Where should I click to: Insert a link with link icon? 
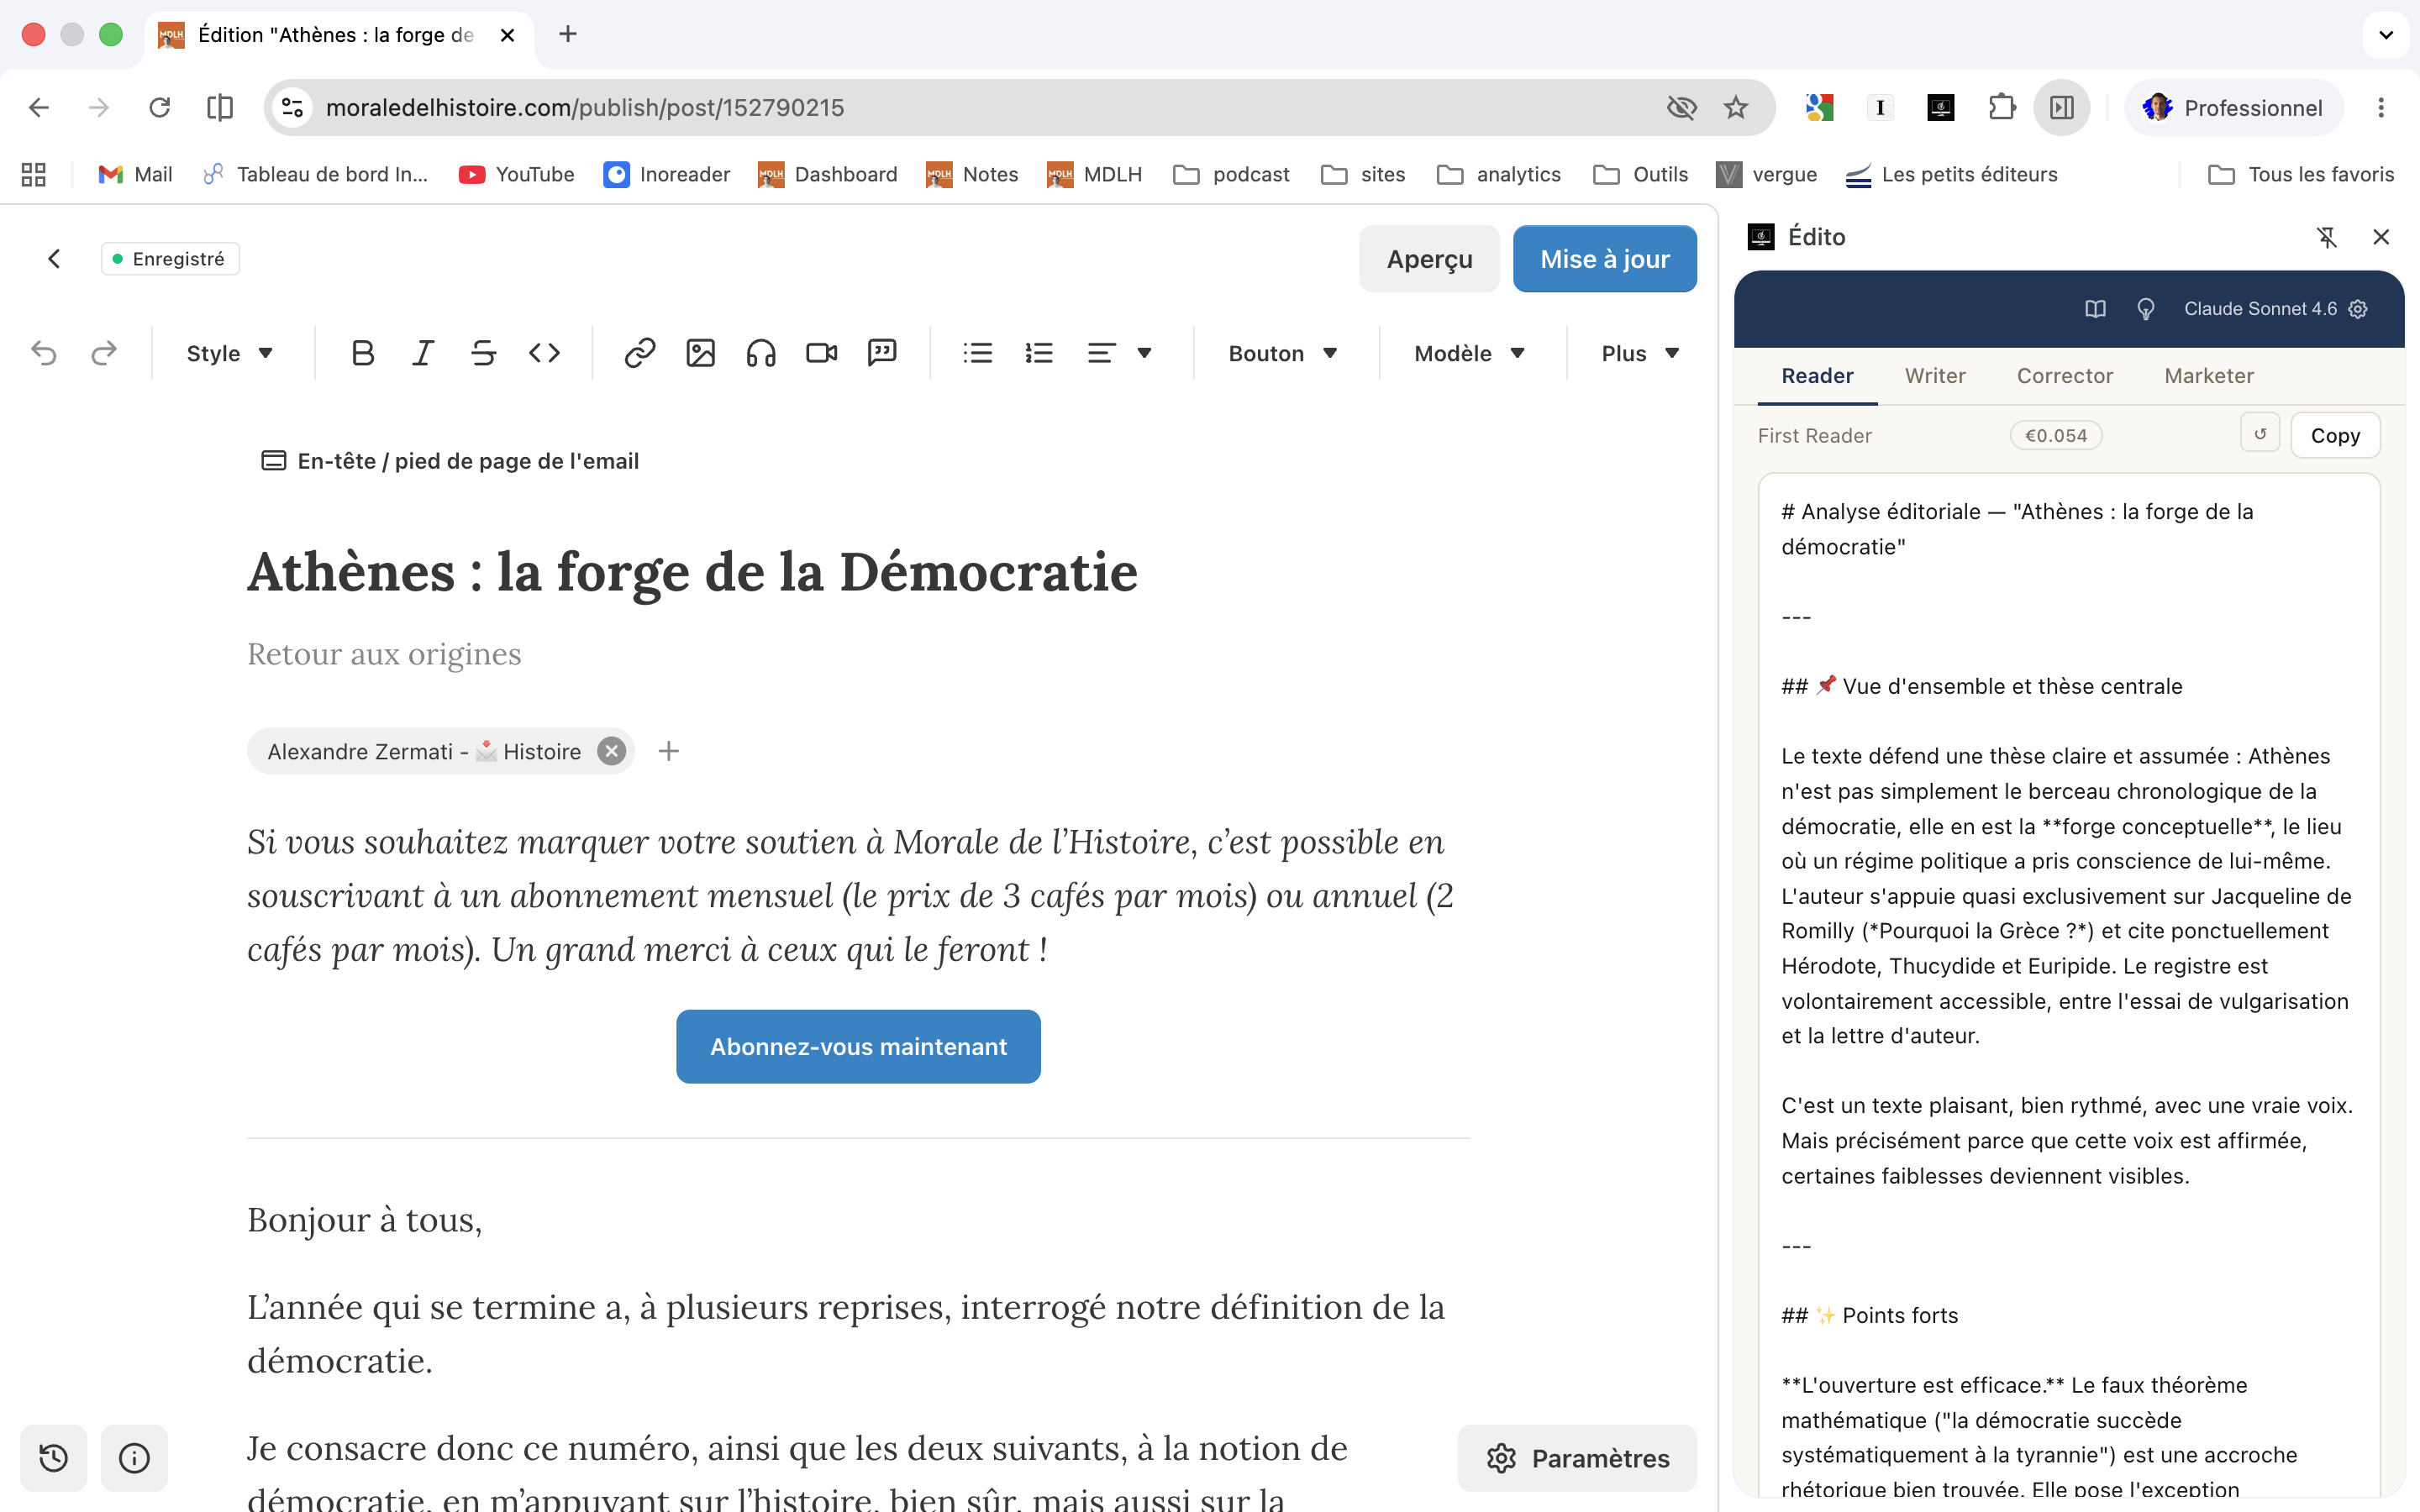coord(640,353)
